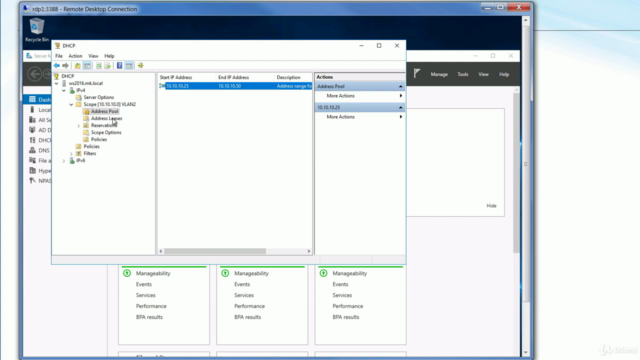Viewport: 640px width, 360px height.
Task: Select Scope Options in the tree
Action: (106, 133)
